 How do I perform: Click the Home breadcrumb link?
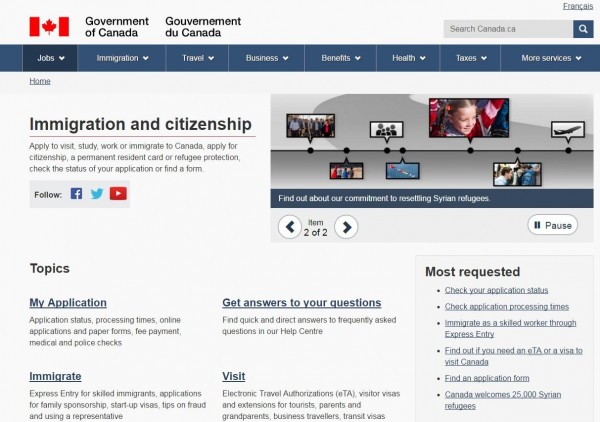click(x=40, y=81)
